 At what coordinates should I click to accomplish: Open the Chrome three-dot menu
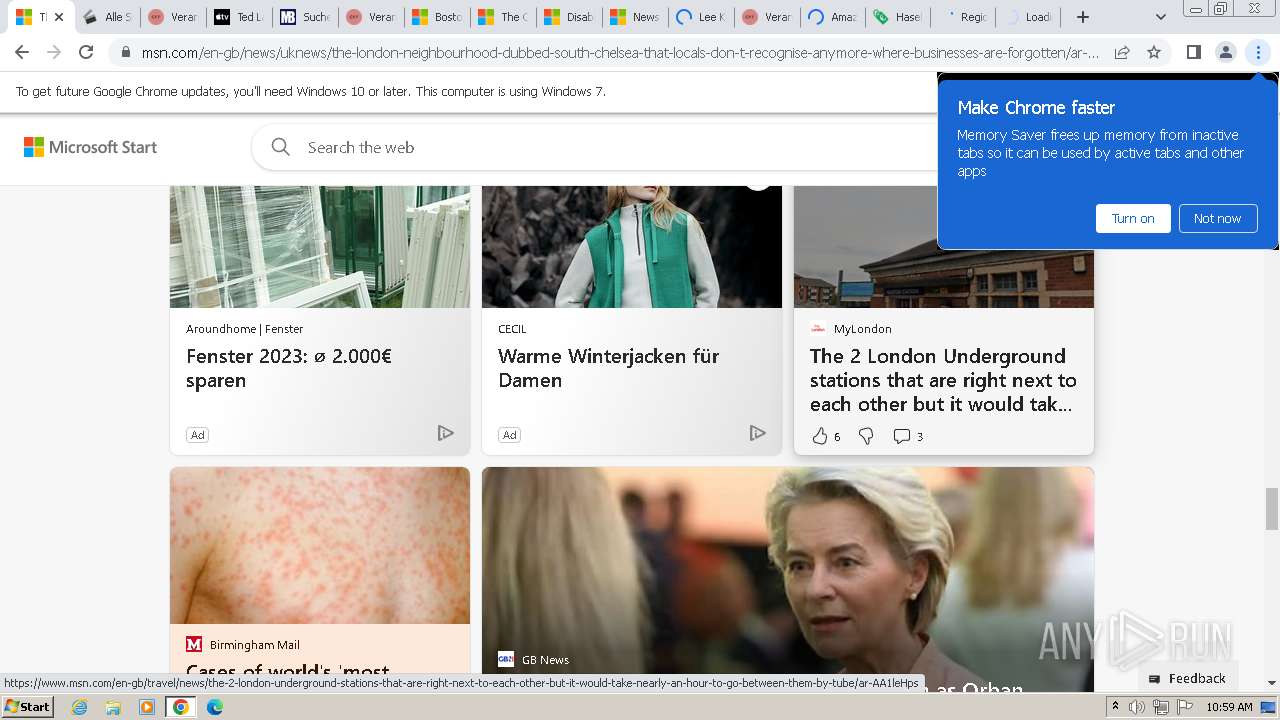tap(1258, 52)
